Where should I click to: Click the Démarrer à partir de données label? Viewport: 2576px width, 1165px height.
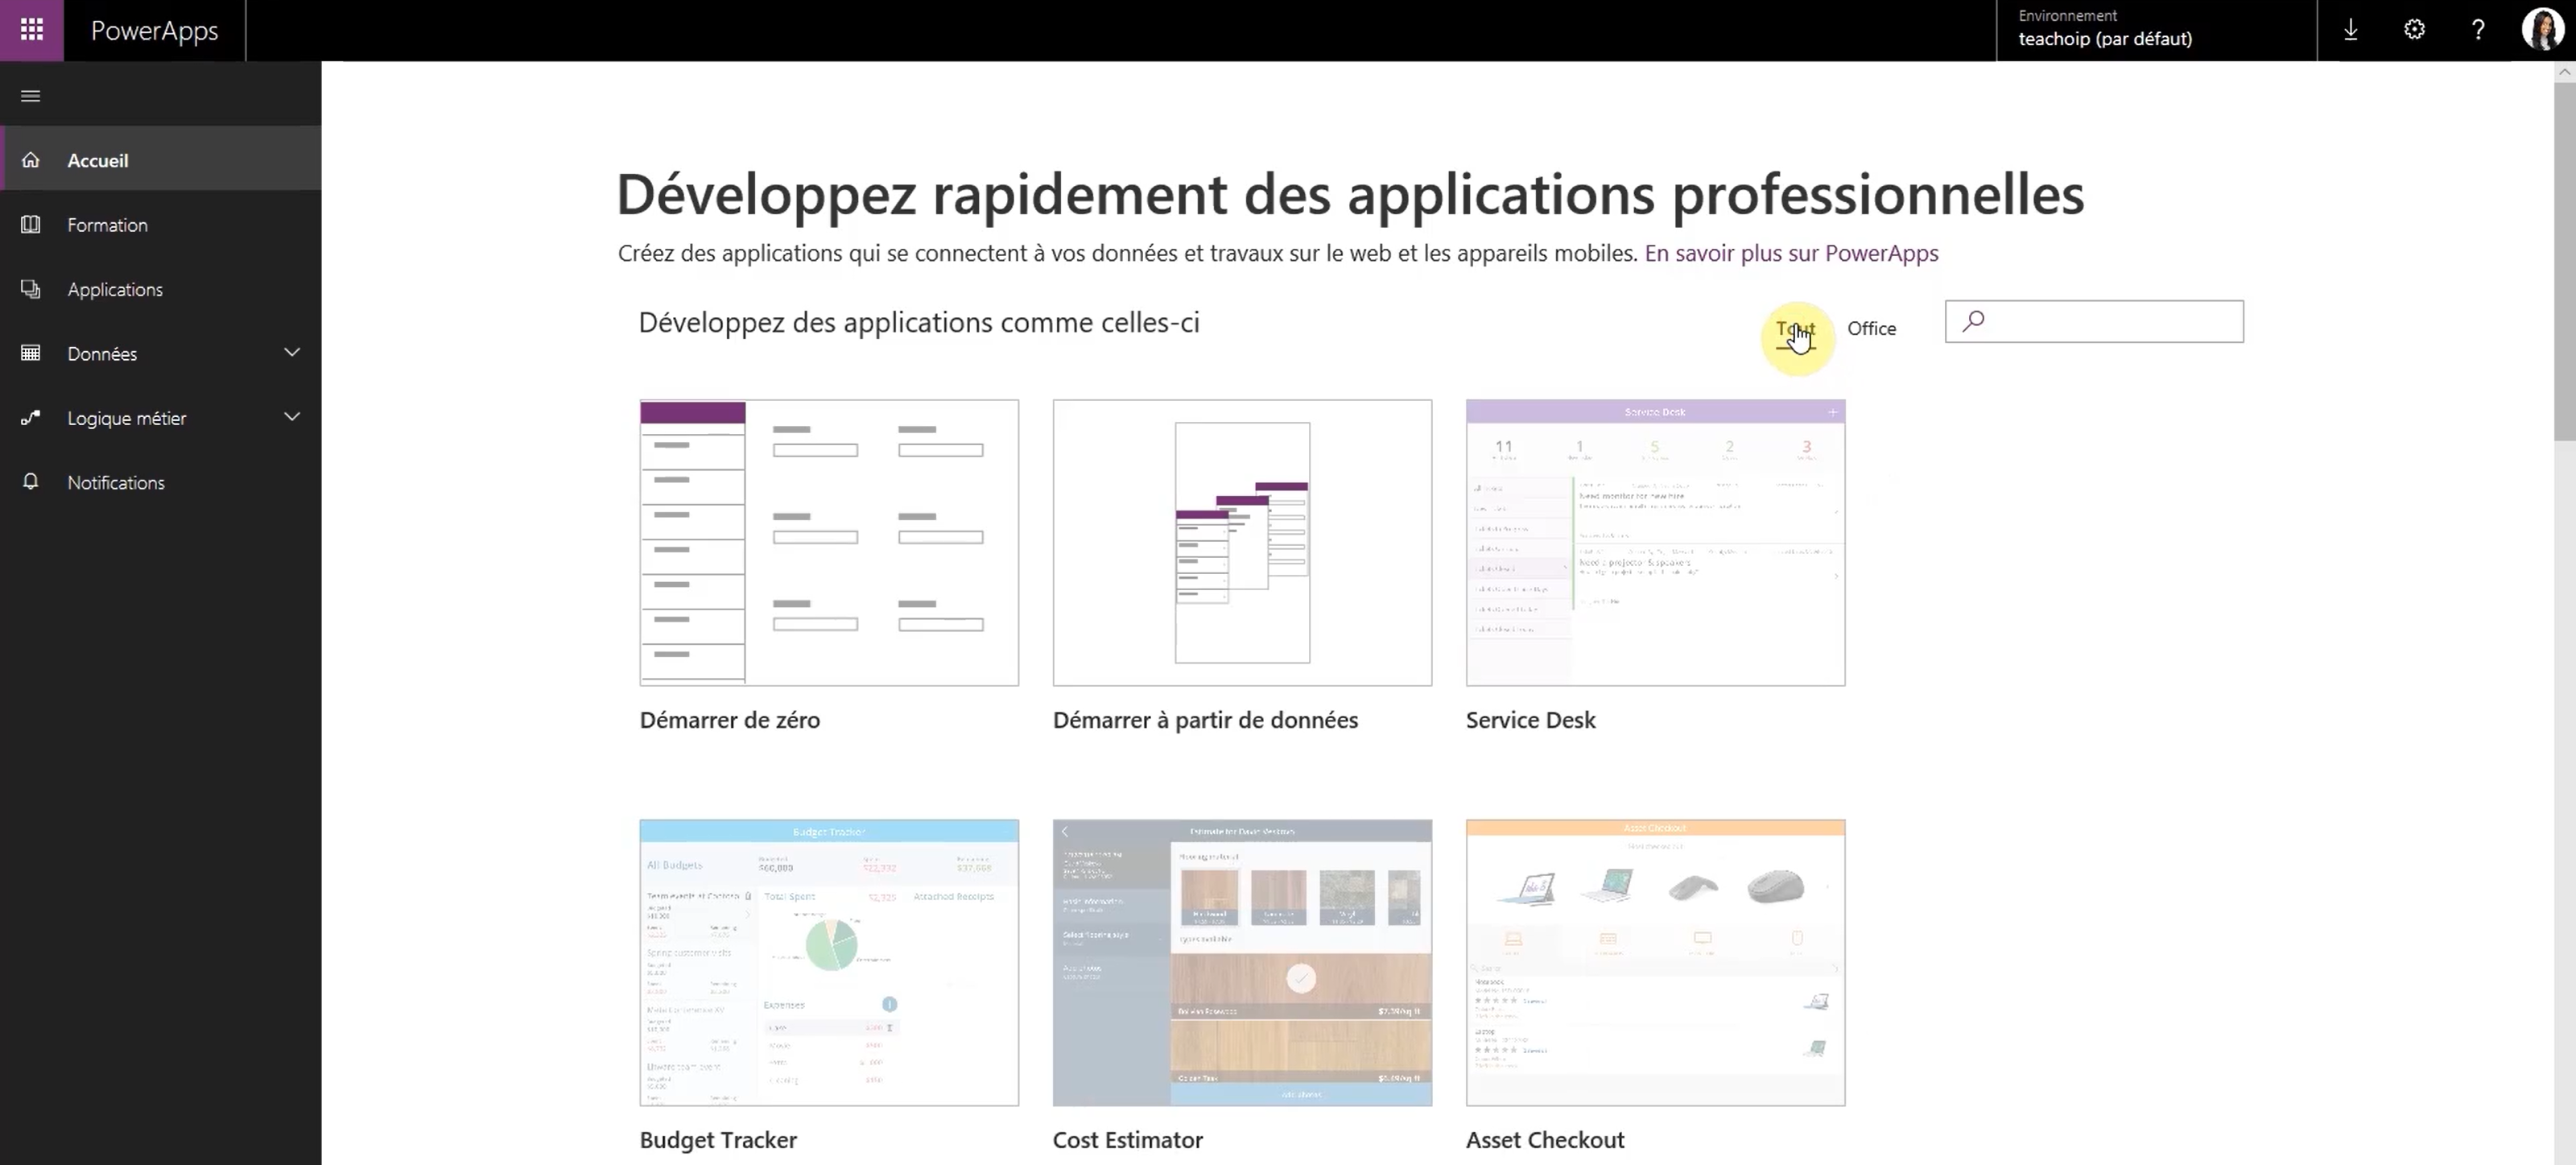pos(1205,720)
